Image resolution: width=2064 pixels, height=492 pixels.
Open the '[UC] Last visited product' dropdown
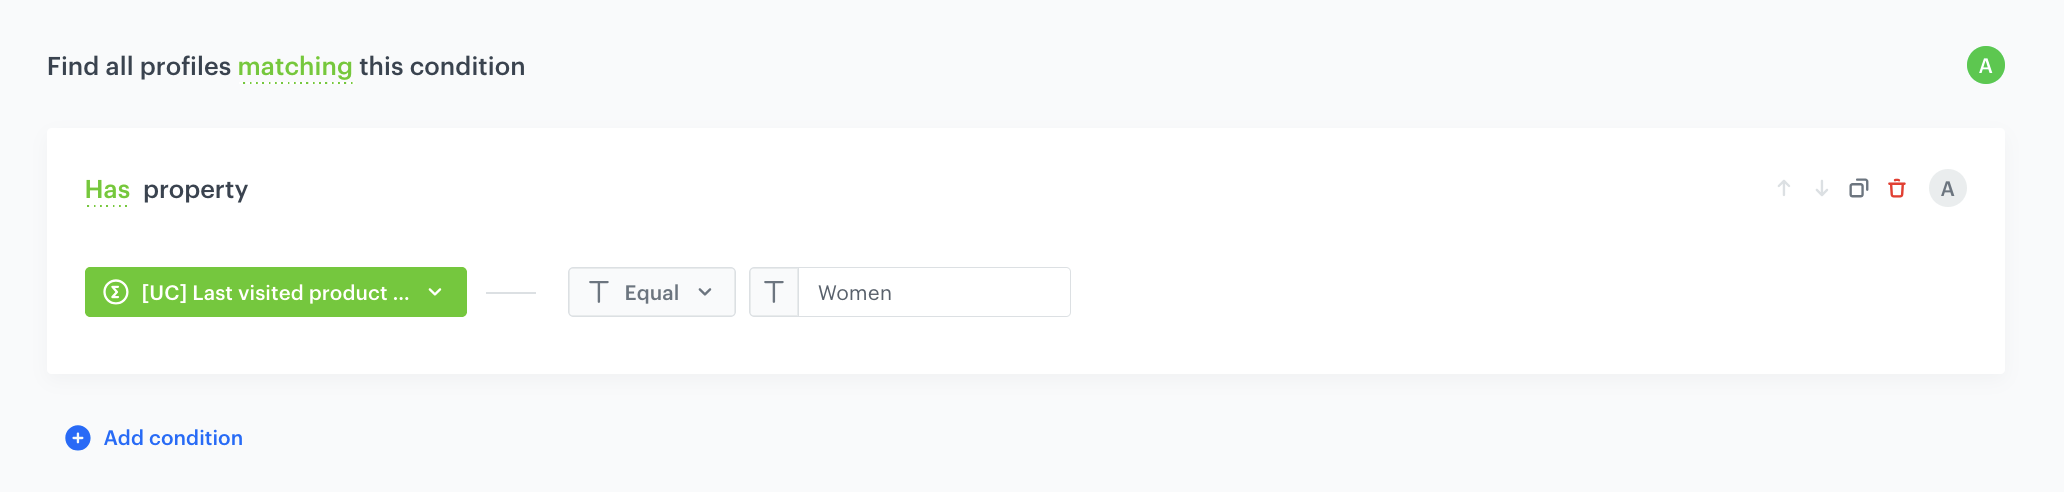click(275, 292)
